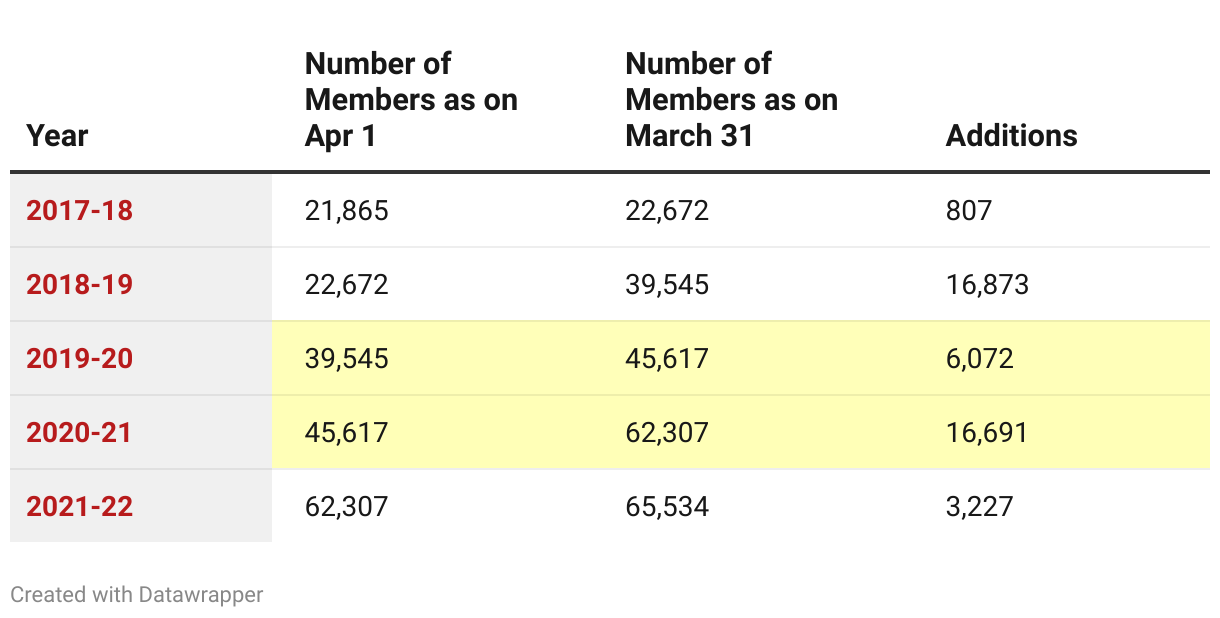Image resolution: width=1220 pixels, height=618 pixels.
Task: Select the 2020-21 year row label
Action: tap(79, 433)
